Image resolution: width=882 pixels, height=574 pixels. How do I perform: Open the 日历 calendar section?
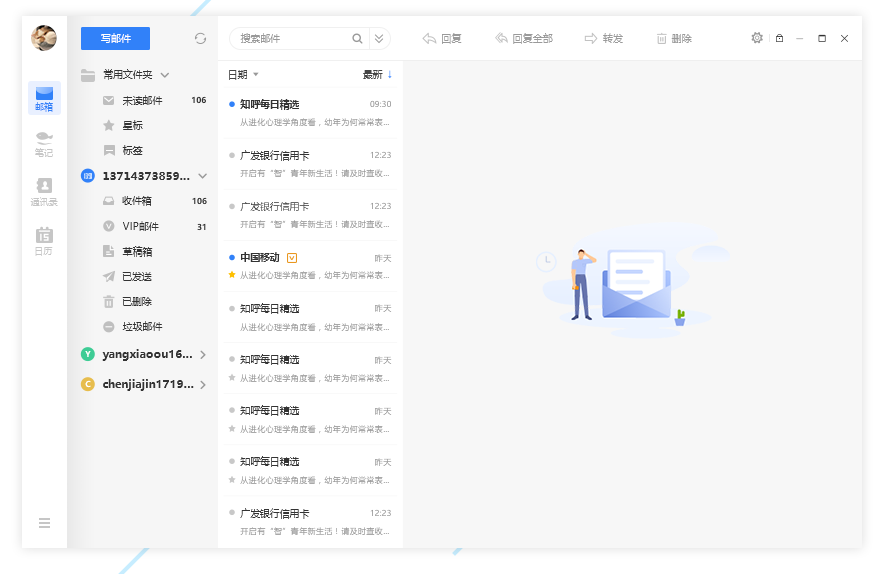[44, 241]
